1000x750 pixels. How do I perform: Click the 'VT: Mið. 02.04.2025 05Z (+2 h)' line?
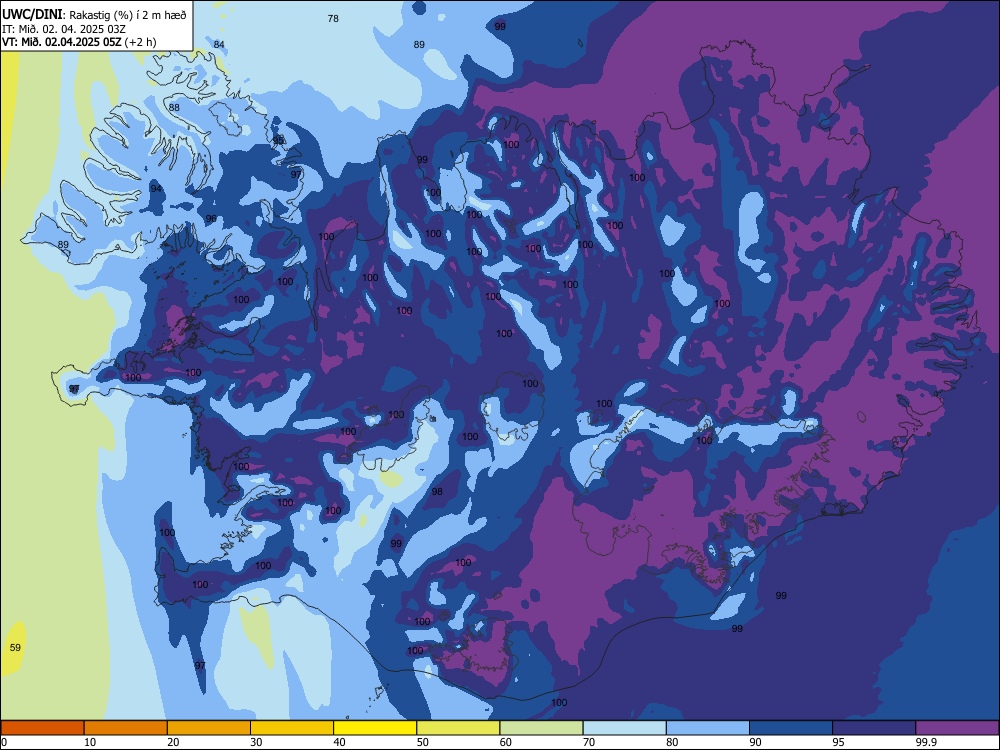79,42
